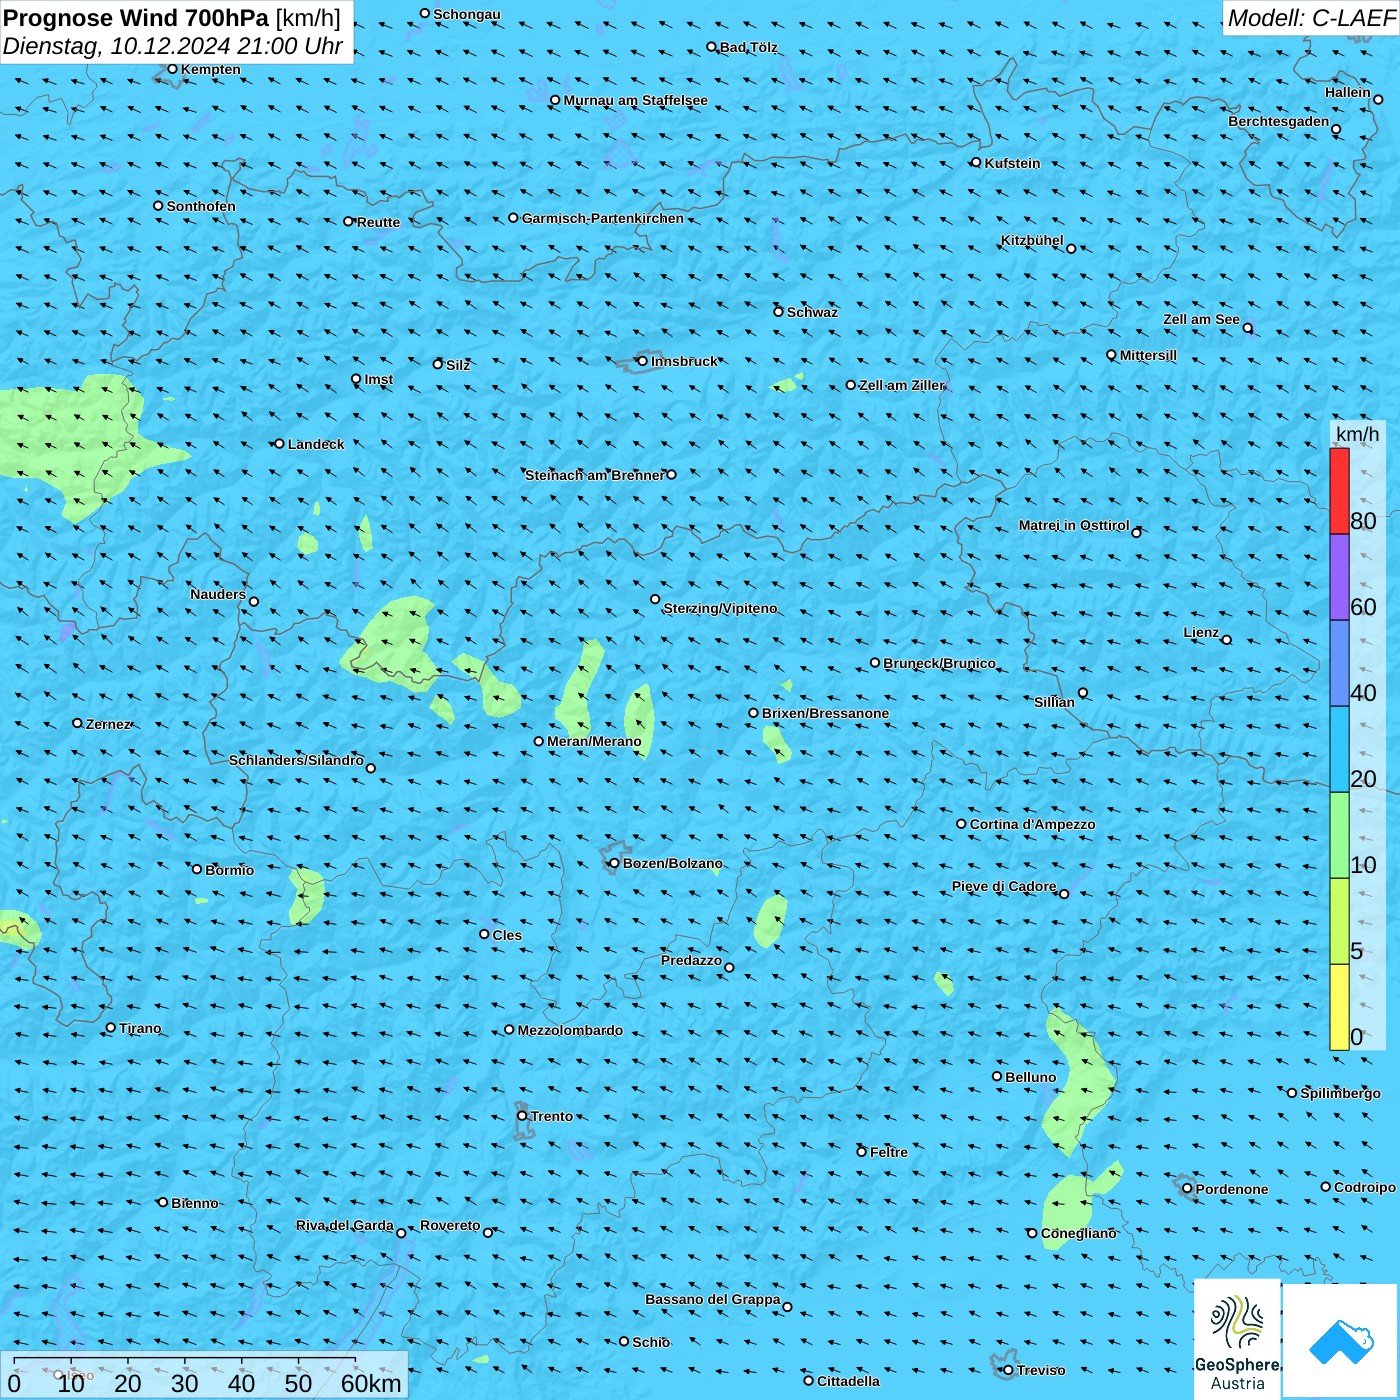Click the 'Prognose Wind 700hPa' title

pyautogui.click(x=137, y=18)
